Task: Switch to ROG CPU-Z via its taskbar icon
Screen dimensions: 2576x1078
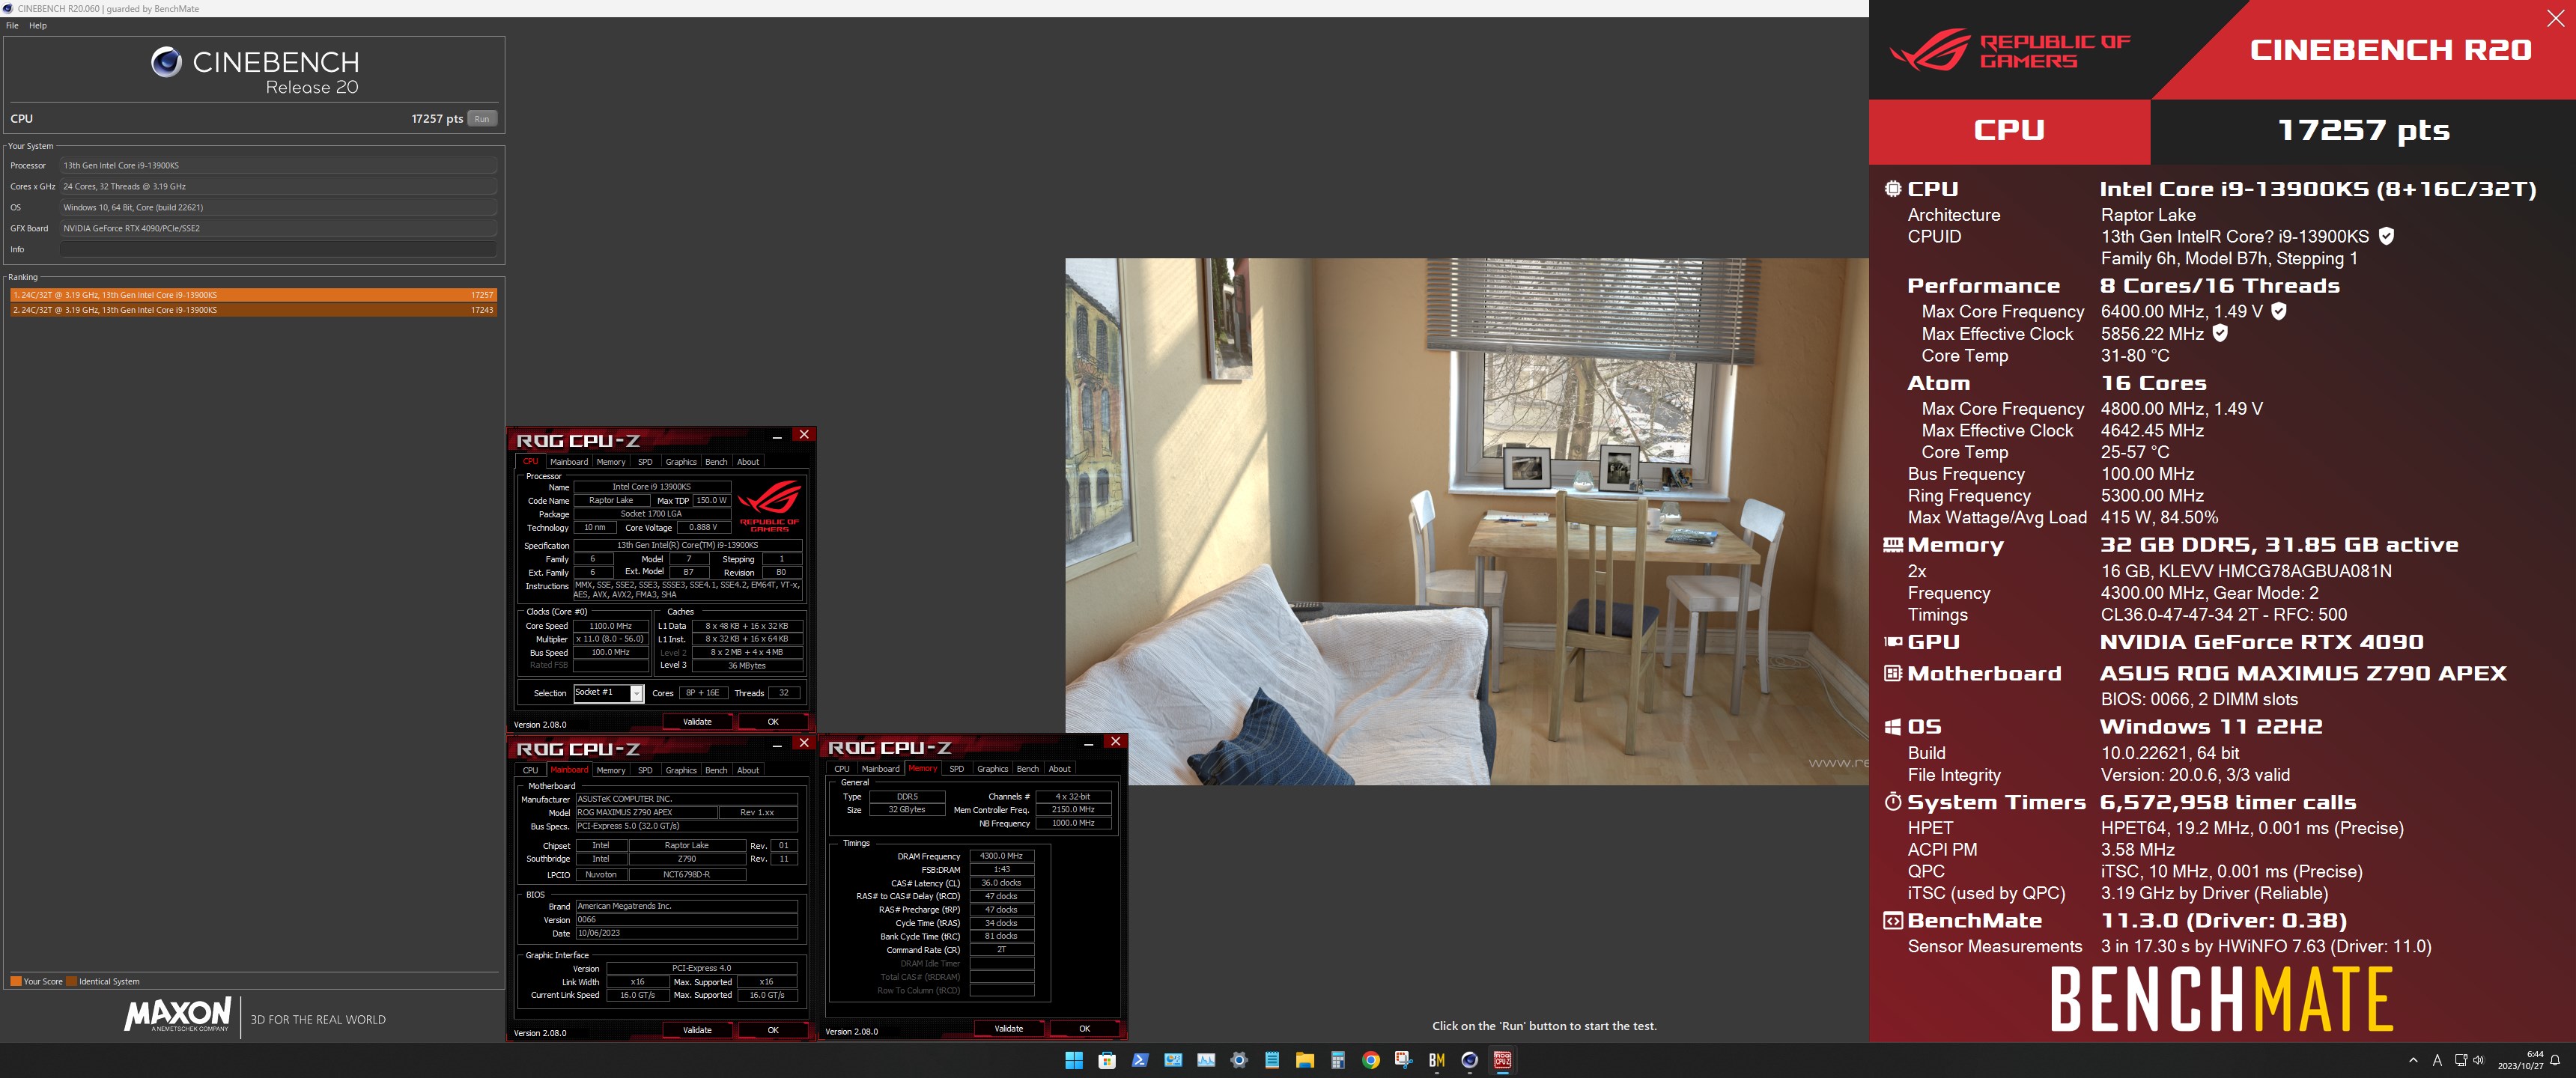Action: point(1502,1060)
